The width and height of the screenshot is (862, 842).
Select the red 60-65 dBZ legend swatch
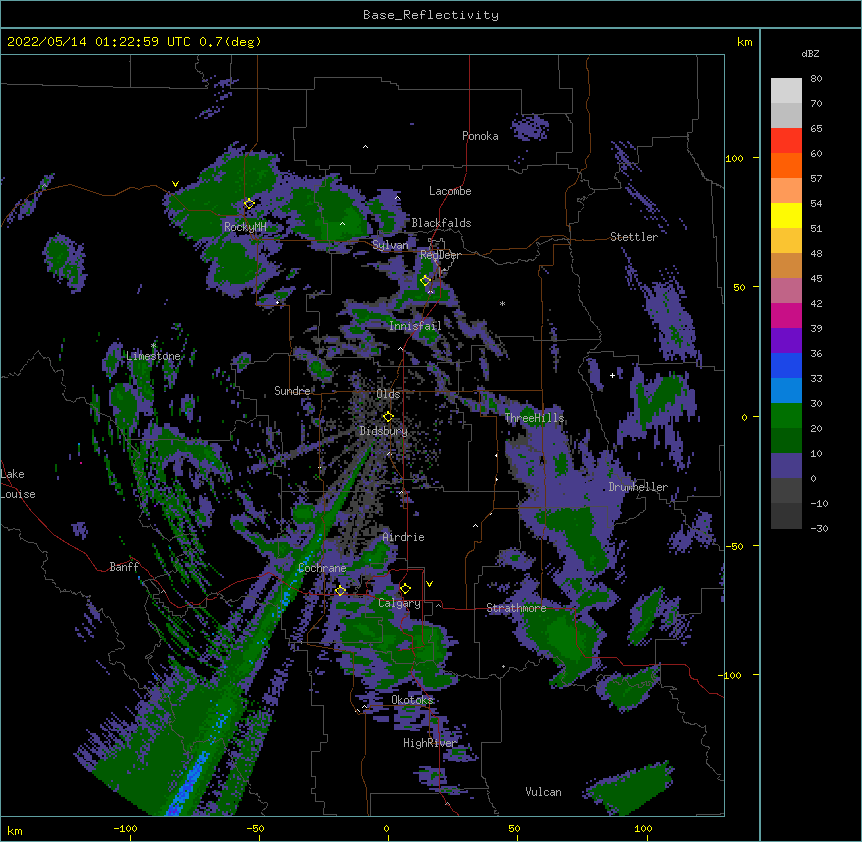tap(786, 140)
